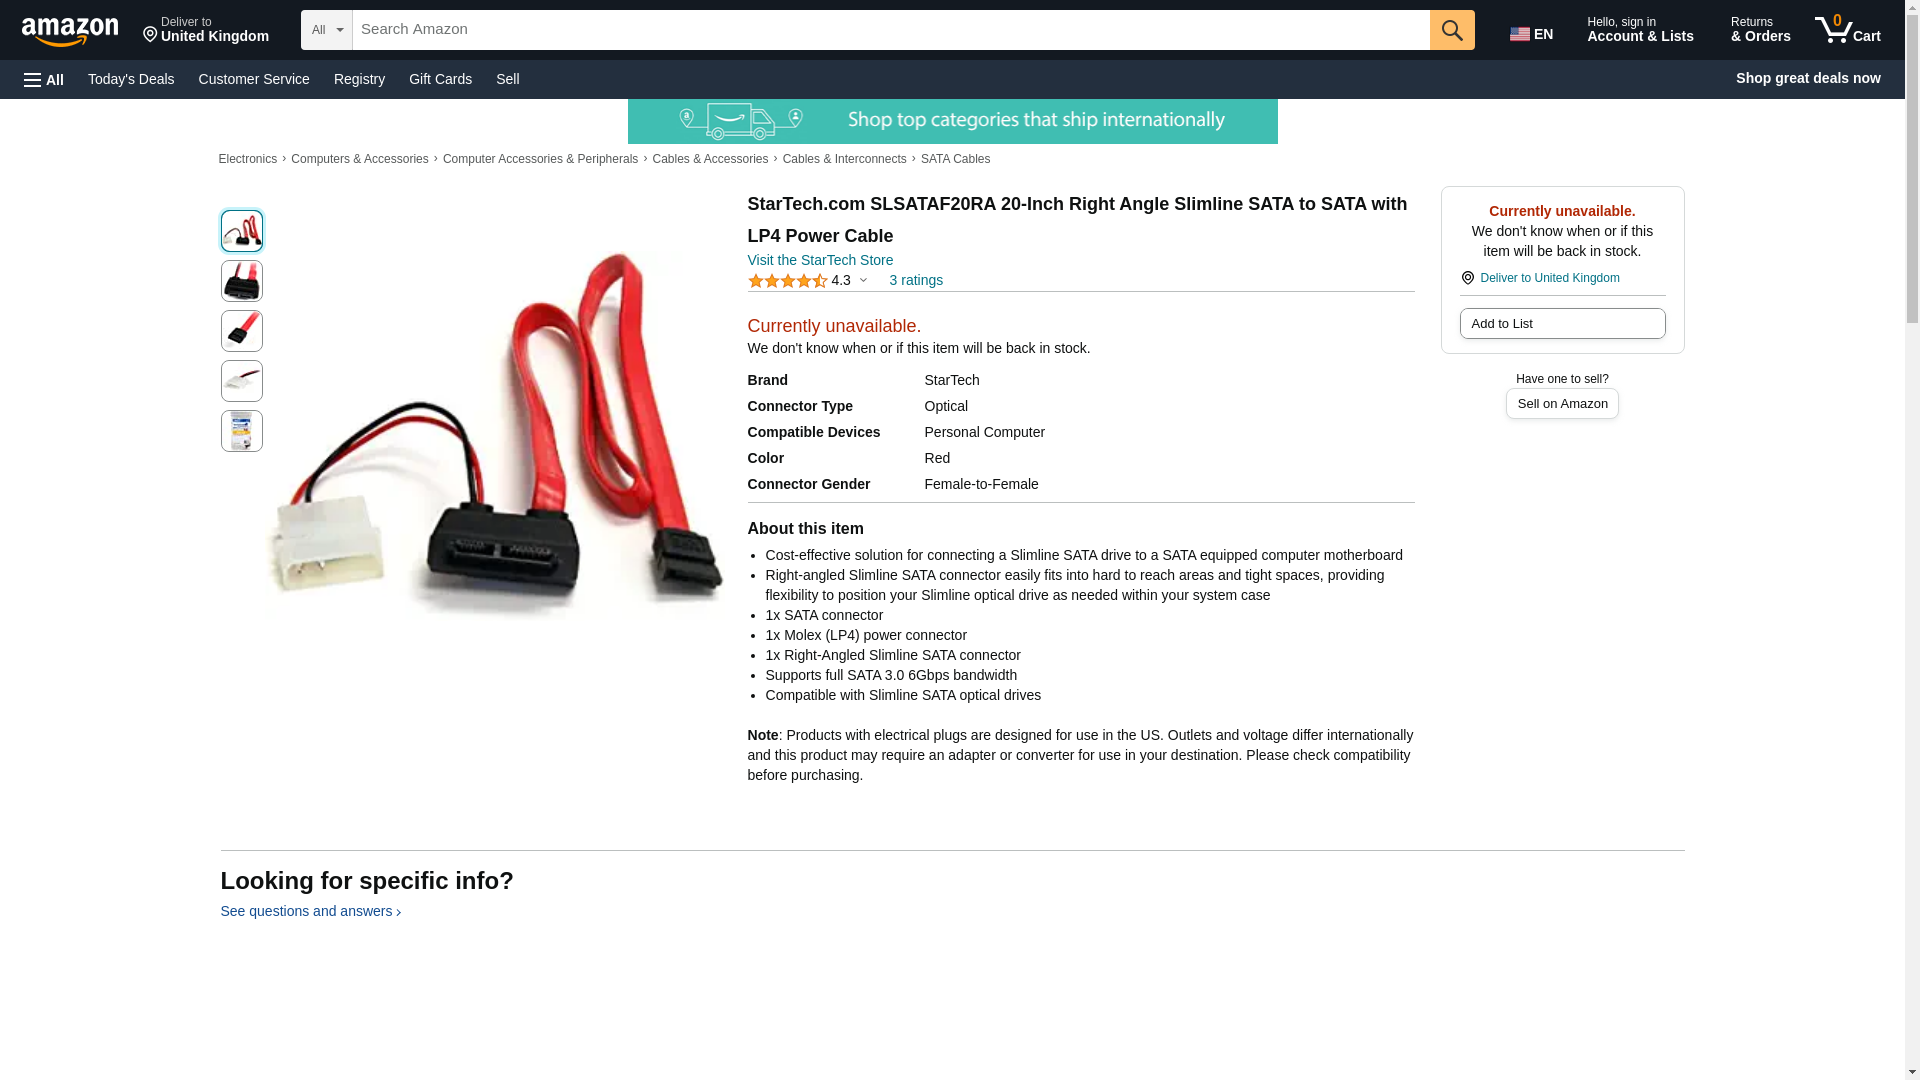
Task: Open the All hamburger menu
Action: click(x=44, y=79)
